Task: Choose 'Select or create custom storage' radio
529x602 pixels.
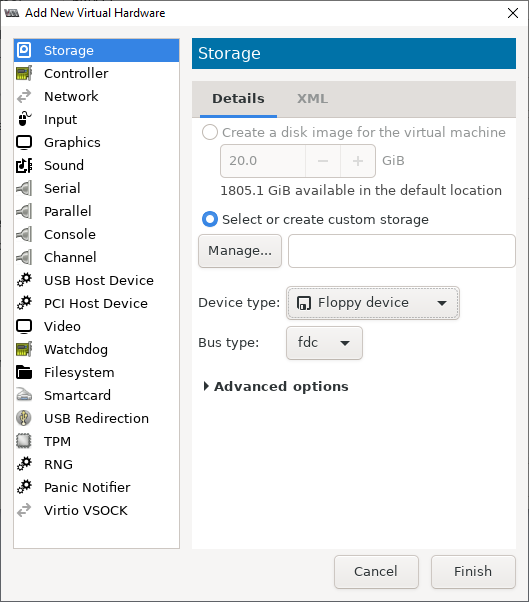Action: [210, 220]
